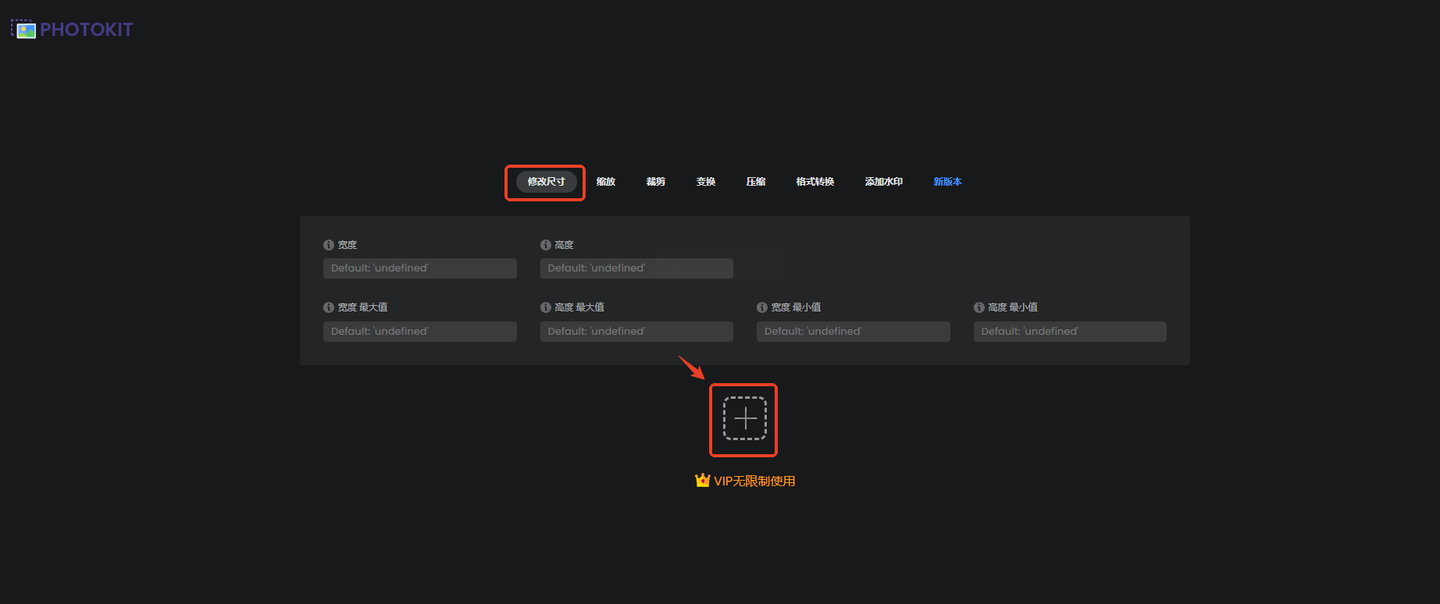This screenshot has width=1440, height=604.
Task: Go to the 变换 tab
Action: [706, 182]
